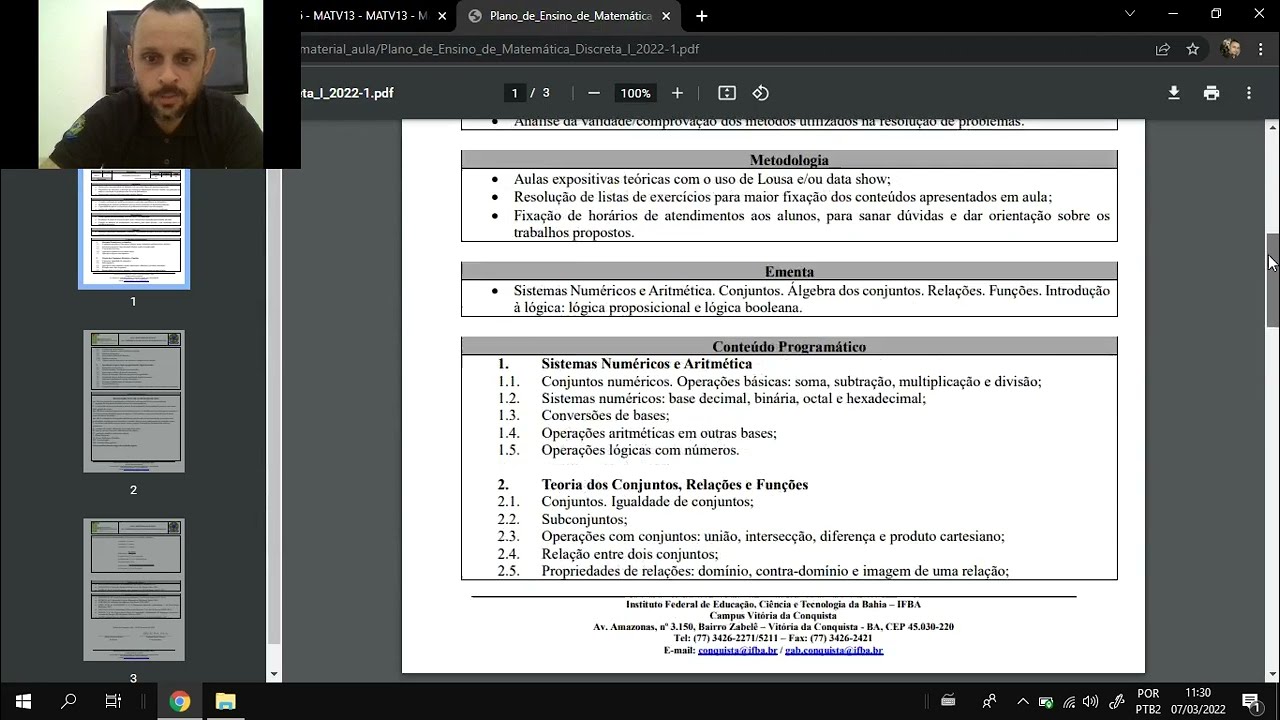Fit PDF to page width
The width and height of the screenshot is (1280, 720).
(x=727, y=93)
